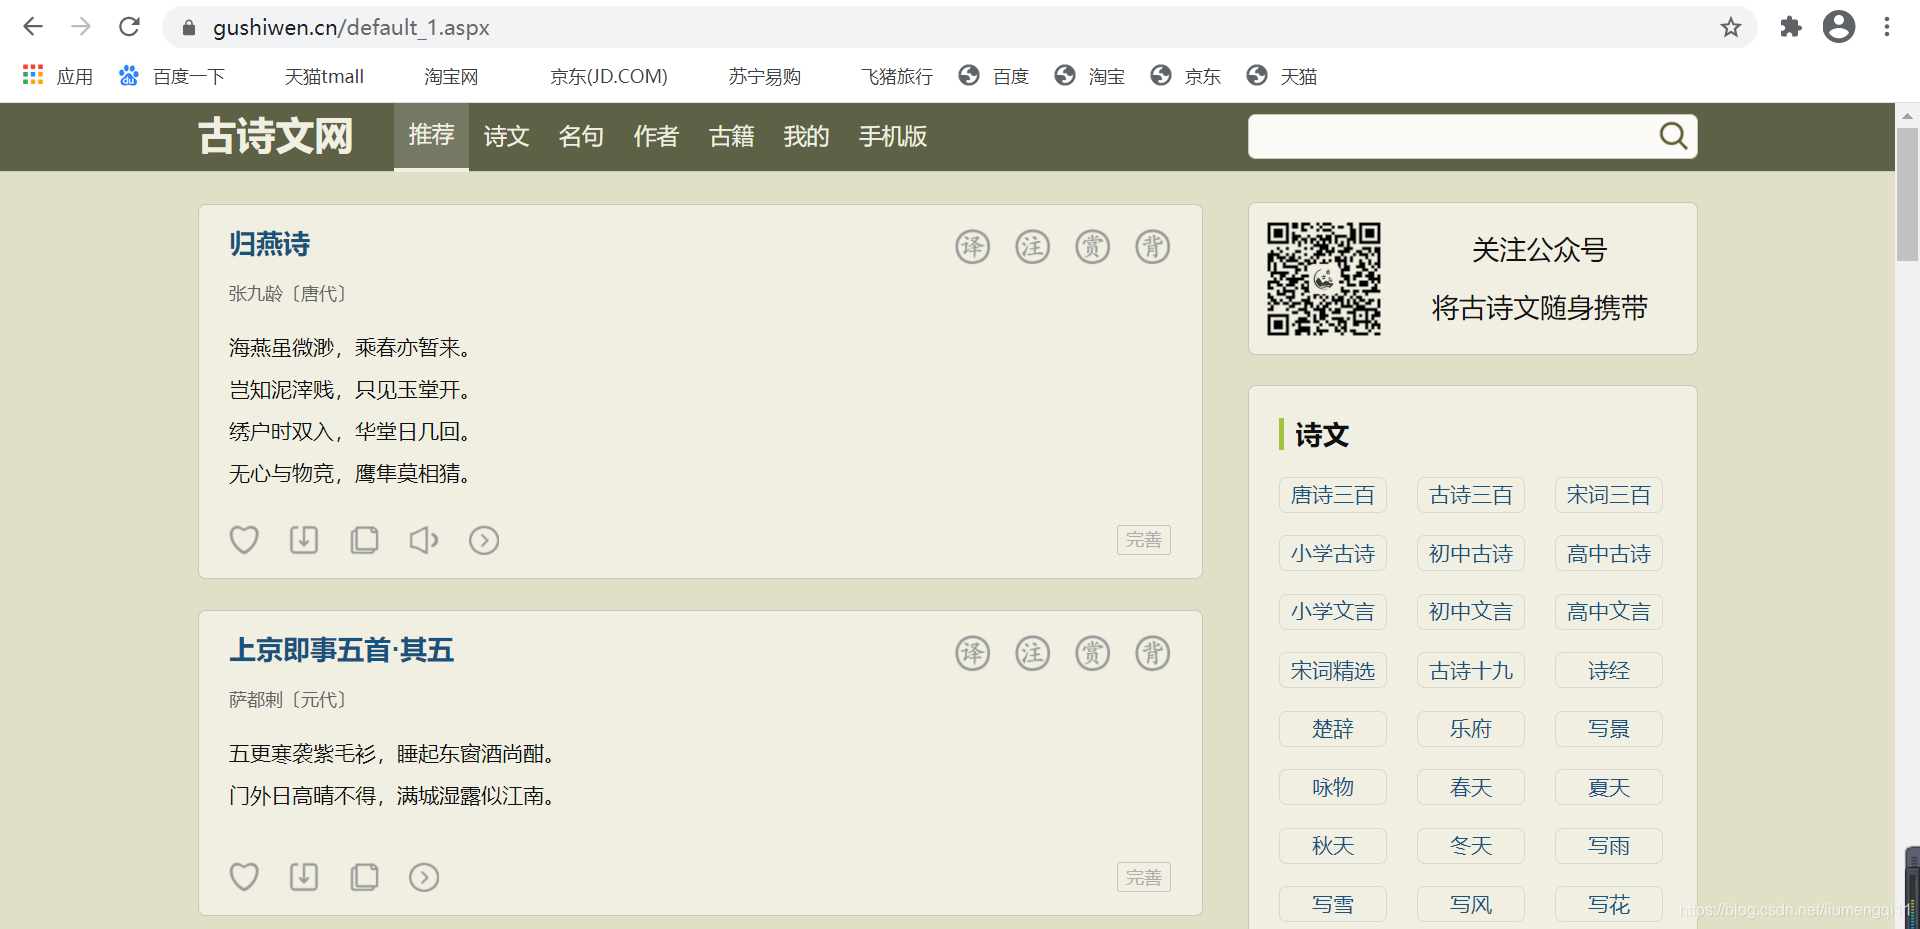Image resolution: width=1920 pixels, height=929 pixels.
Task: Like 上京即事五首·其五 with the heart icon
Action: click(x=244, y=877)
